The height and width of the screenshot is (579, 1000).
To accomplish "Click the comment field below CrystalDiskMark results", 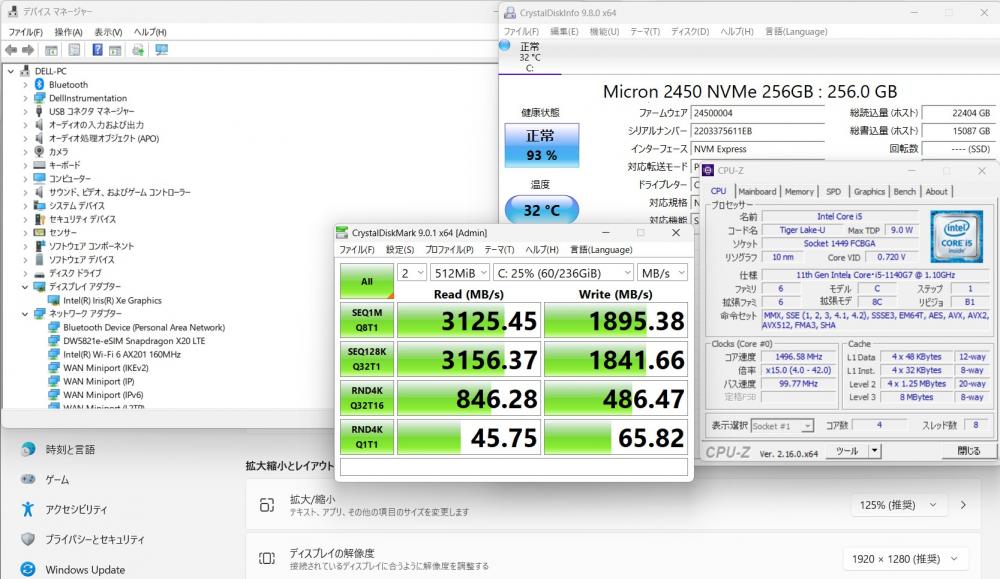I will [513, 467].
